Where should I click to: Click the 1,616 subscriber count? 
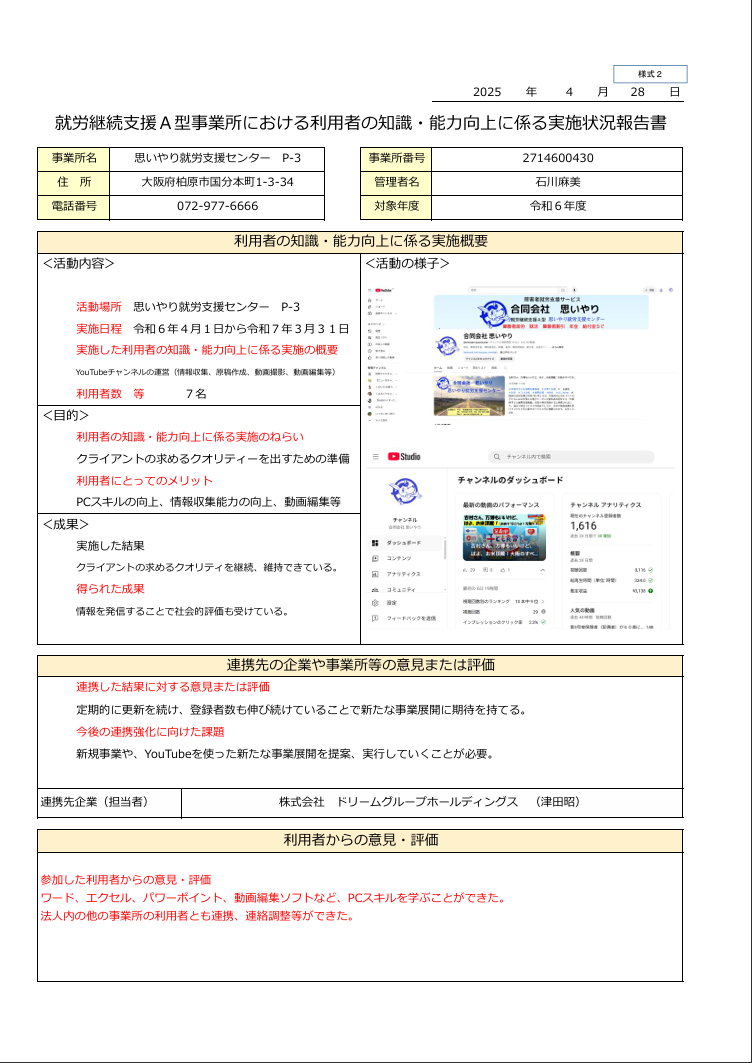pos(583,526)
